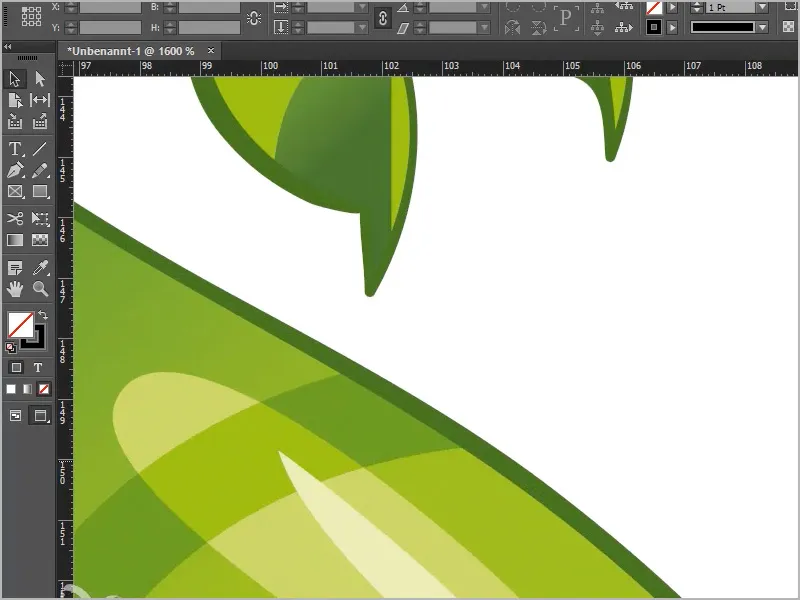Reset to default fill and stroke

(x=11, y=348)
